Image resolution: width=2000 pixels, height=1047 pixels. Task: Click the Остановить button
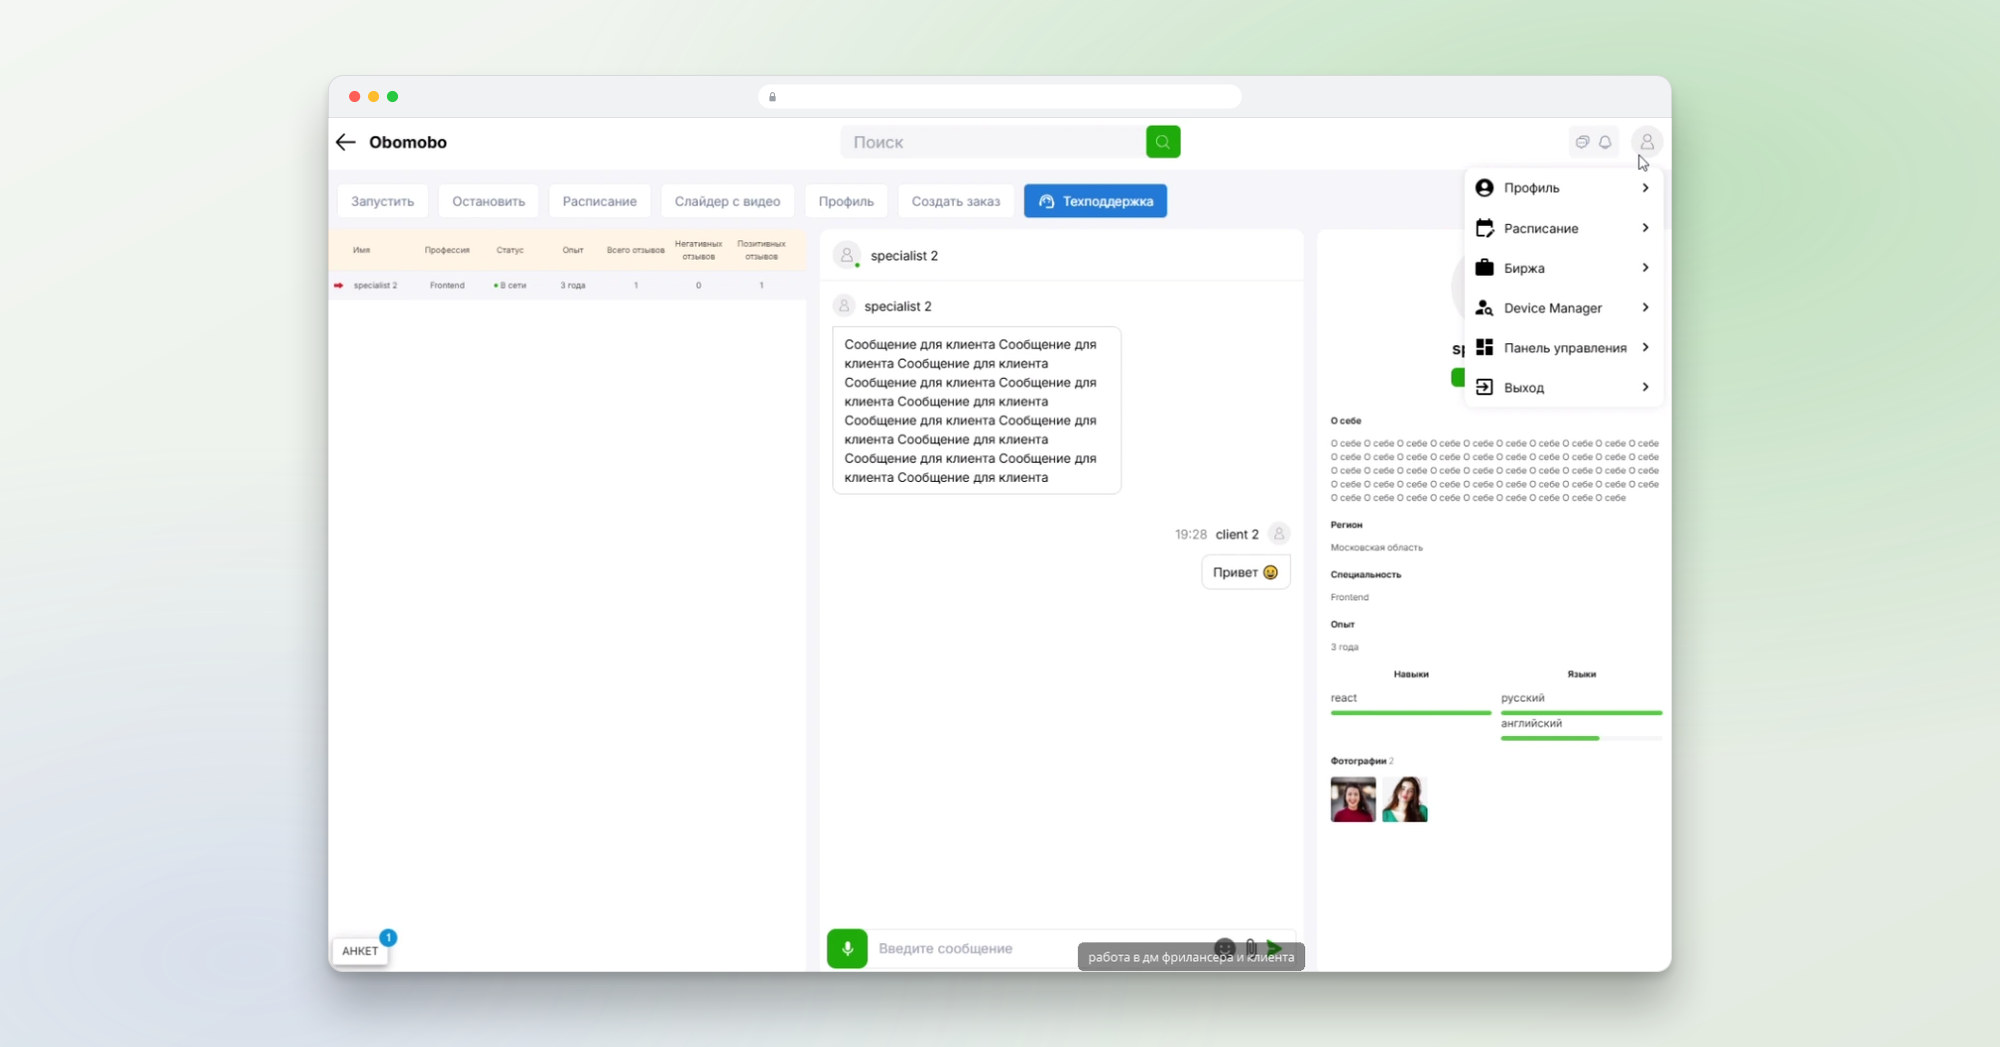[x=488, y=201]
